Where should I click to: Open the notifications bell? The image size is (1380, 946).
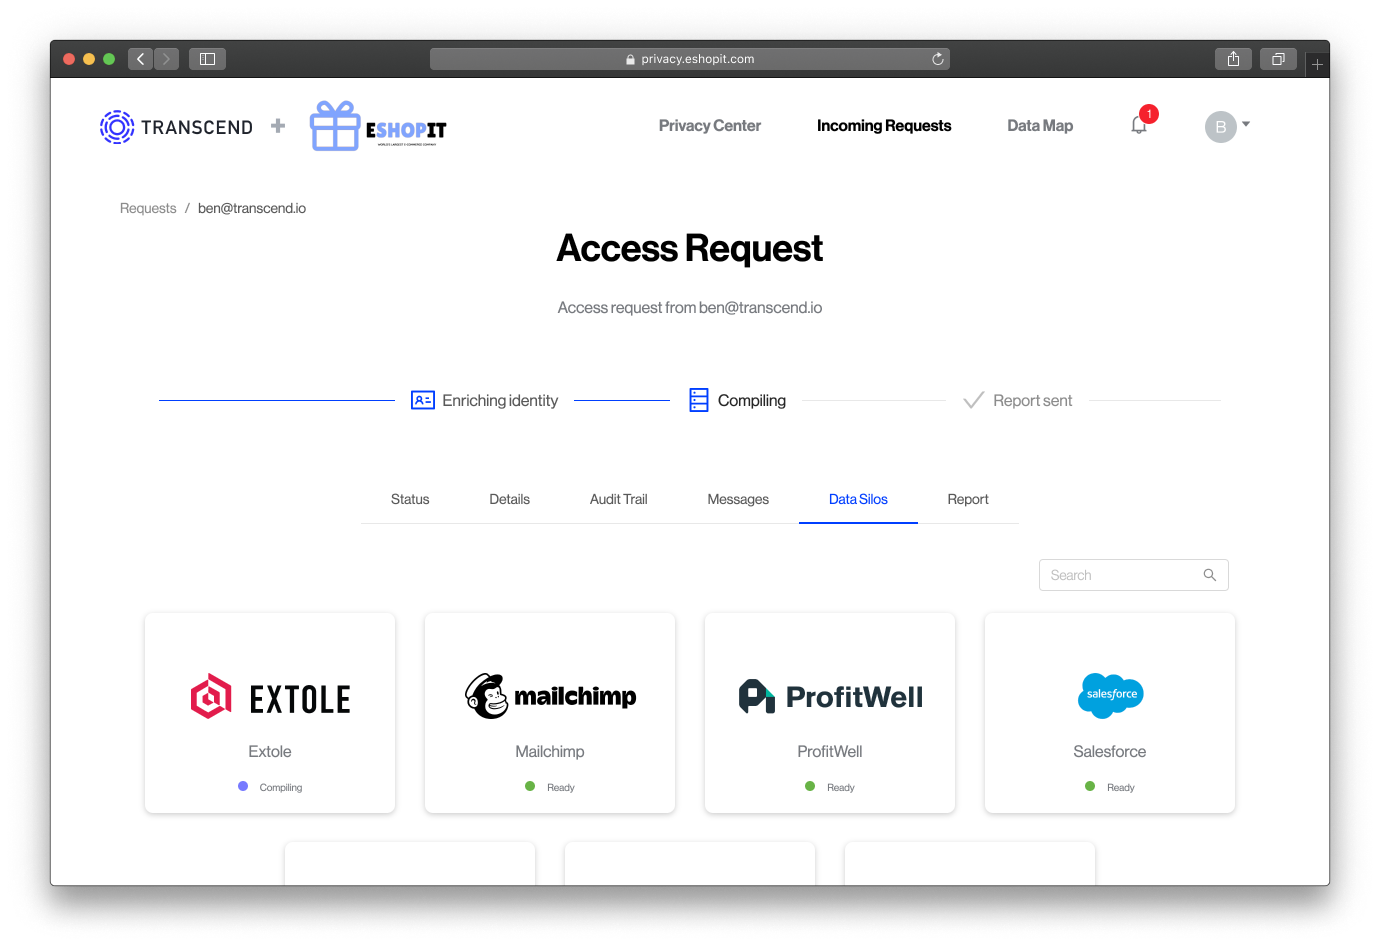point(1139,125)
